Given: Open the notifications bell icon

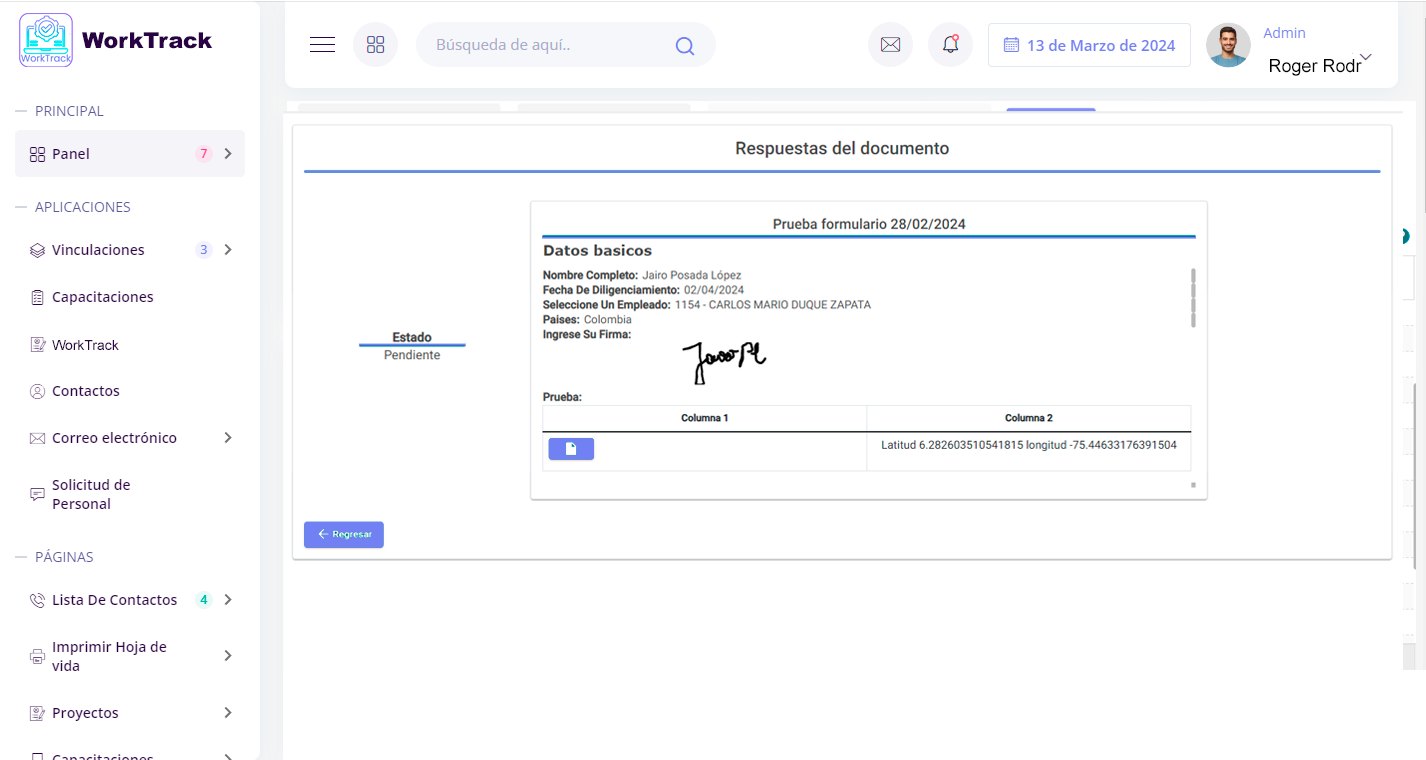Looking at the screenshot, I should point(950,45).
